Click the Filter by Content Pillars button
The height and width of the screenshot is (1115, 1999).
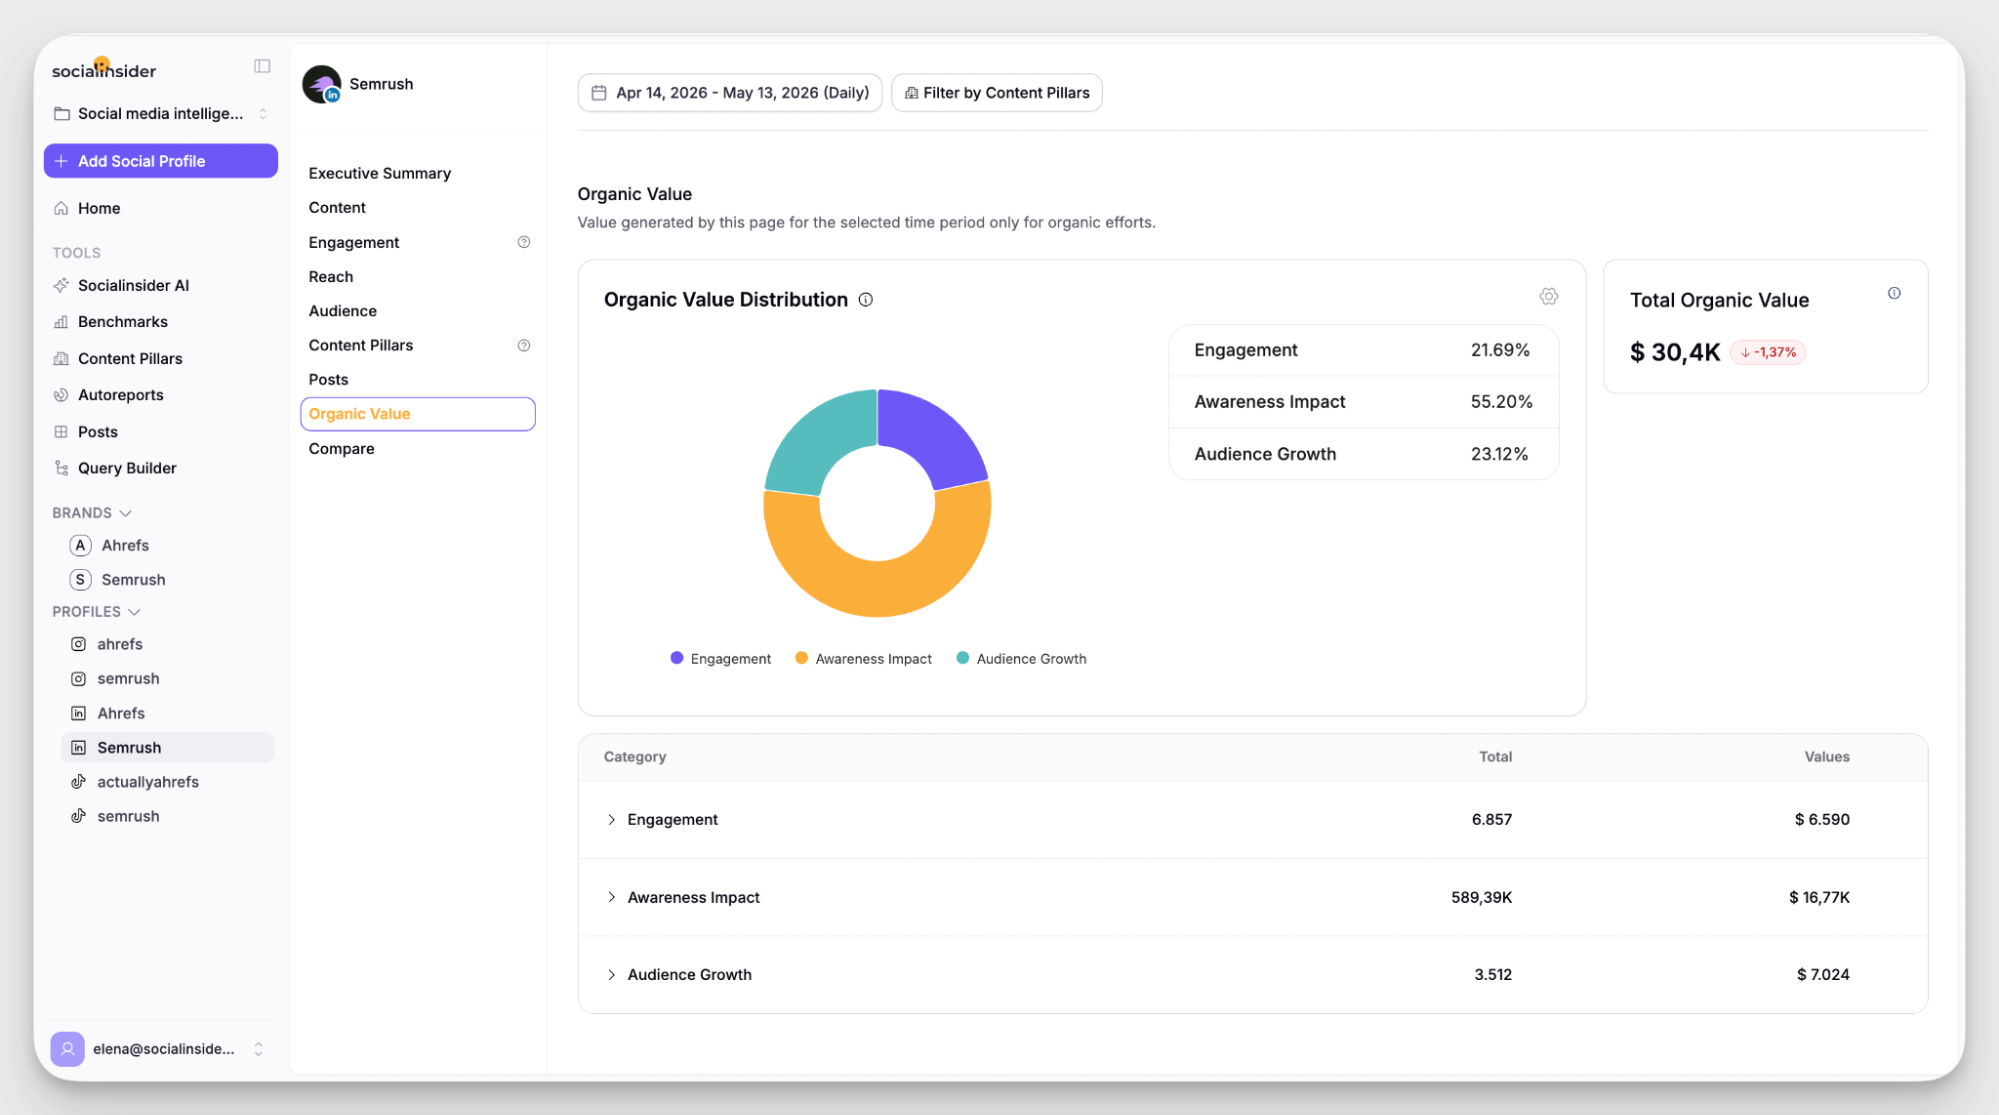(997, 93)
